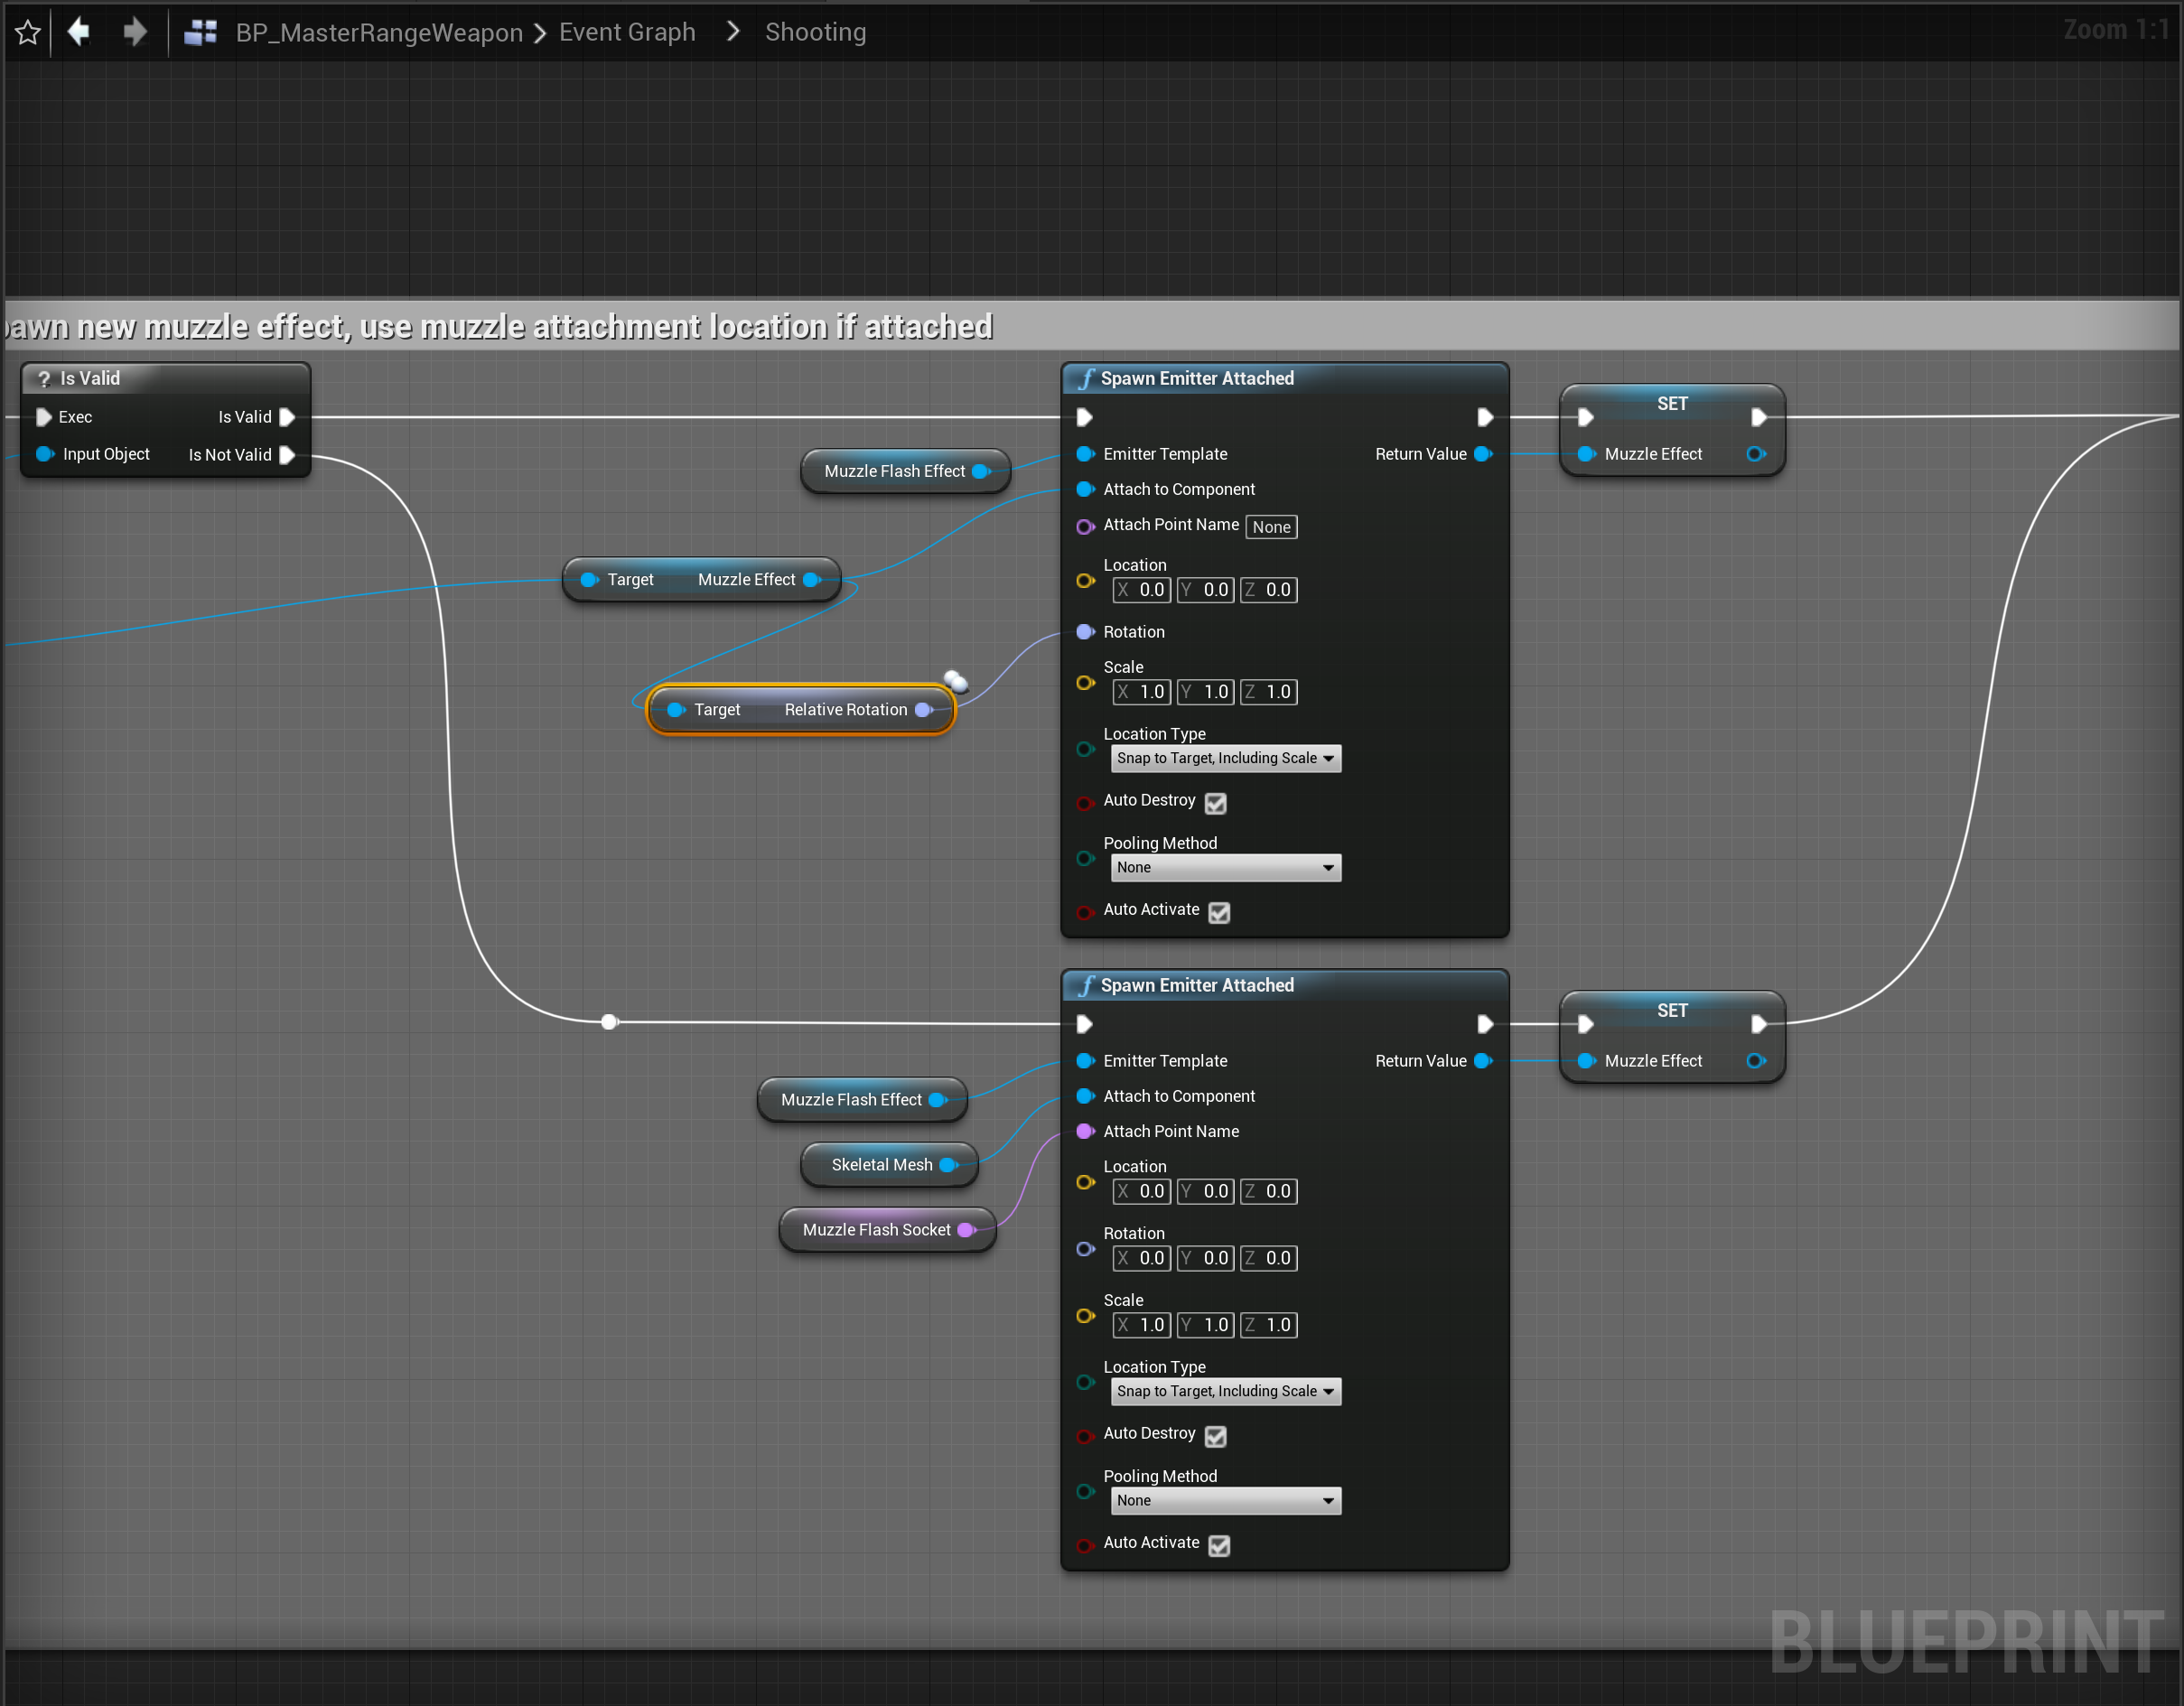
Task: Open Pooling Method dropdown on top node
Action: pyautogui.click(x=1225, y=868)
